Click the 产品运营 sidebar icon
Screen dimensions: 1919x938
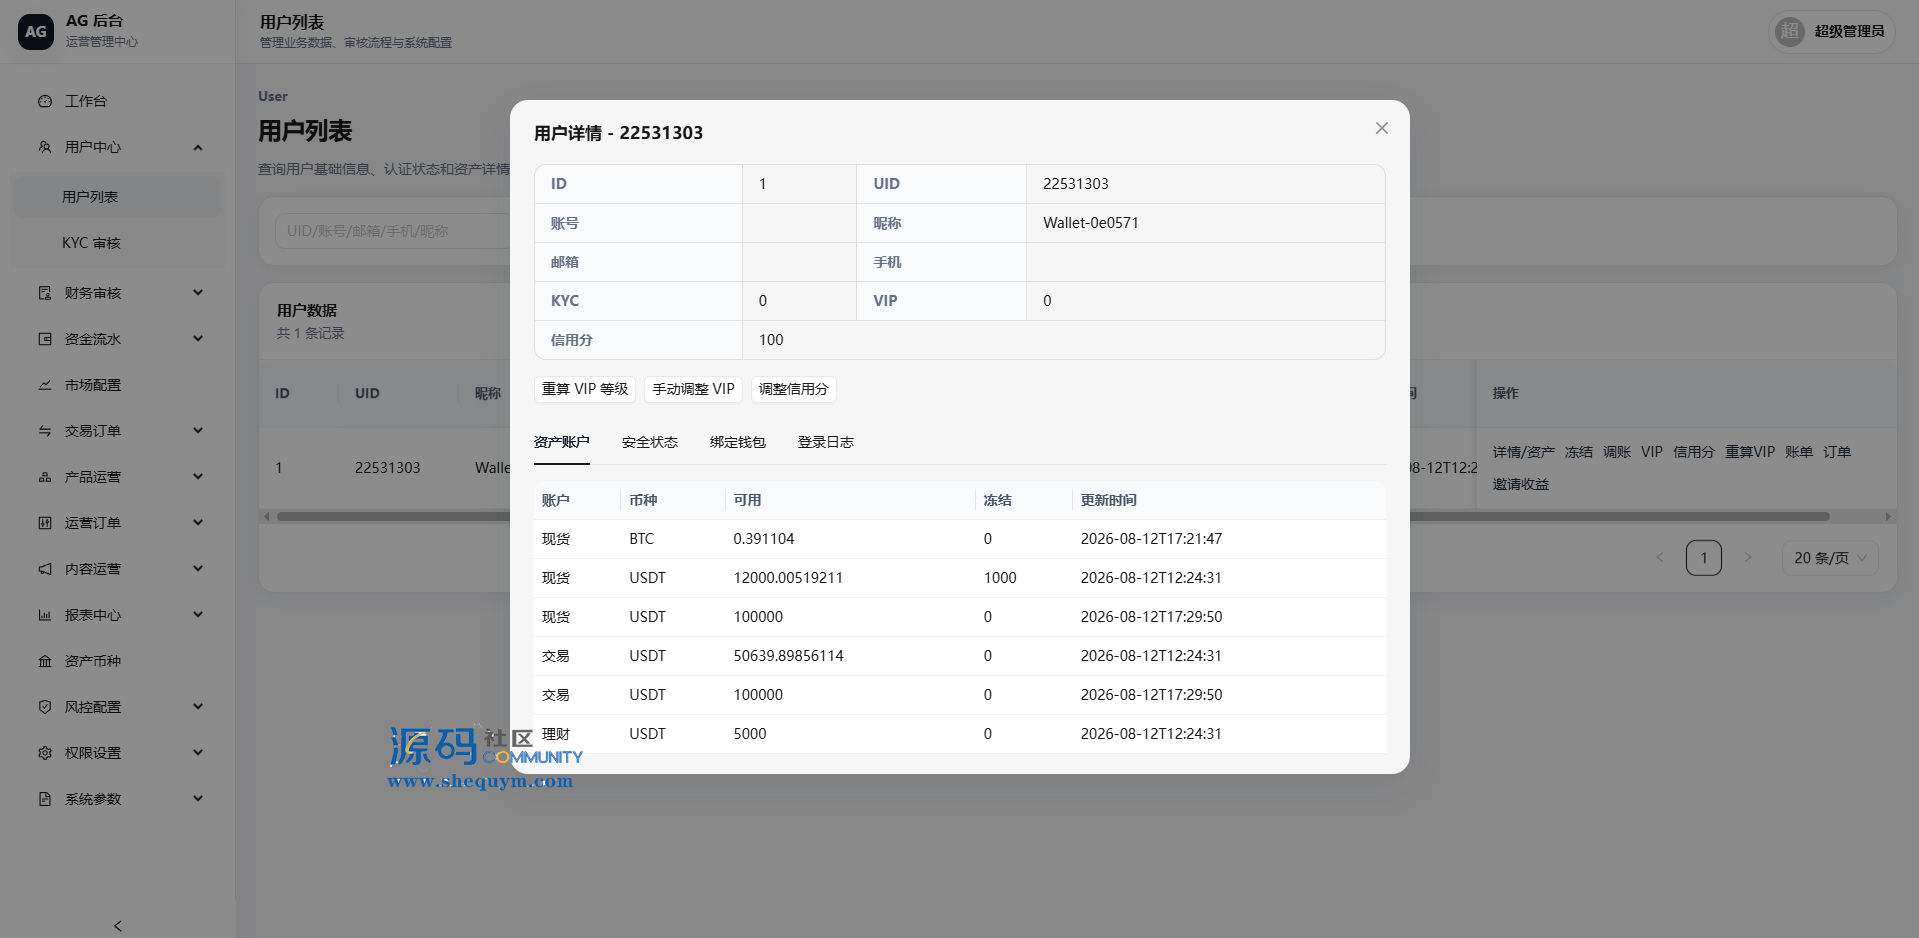[45, 477]
